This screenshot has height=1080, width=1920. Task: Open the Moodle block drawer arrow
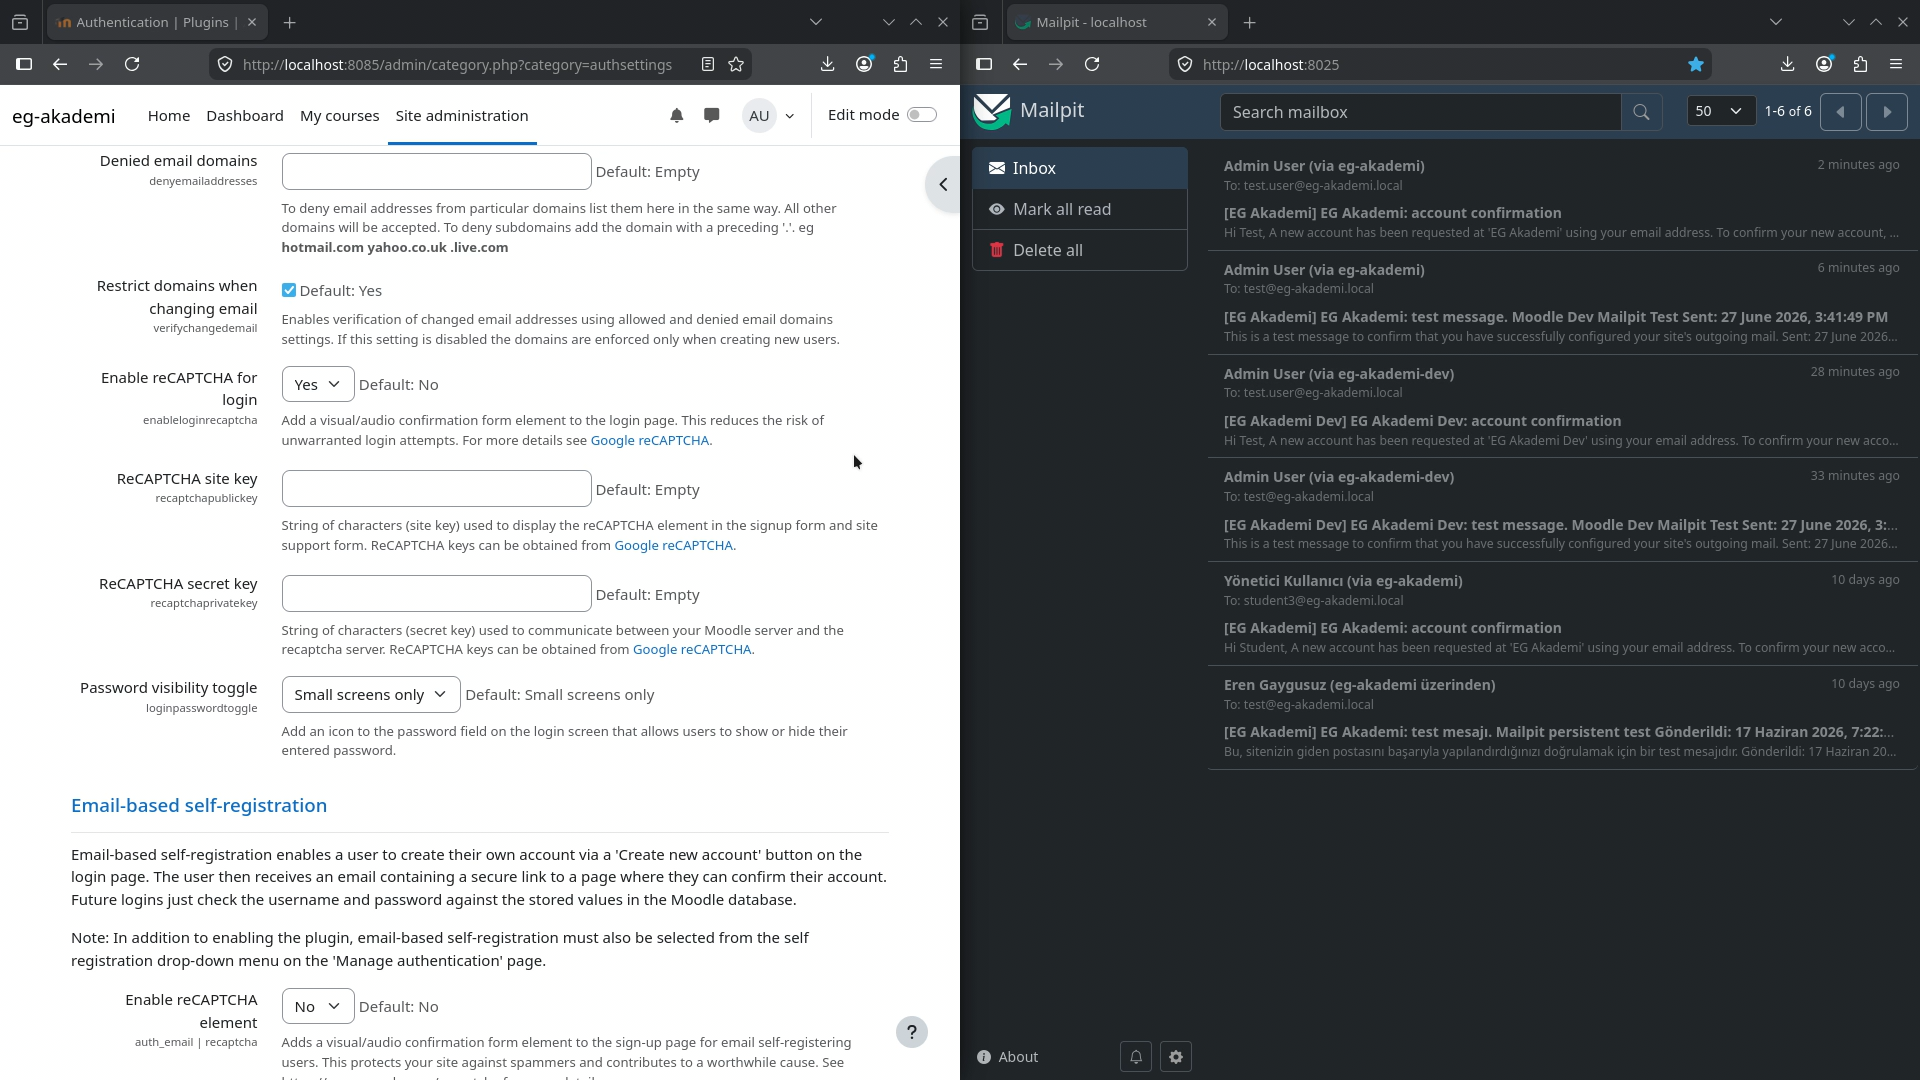[x=943, y=185]
